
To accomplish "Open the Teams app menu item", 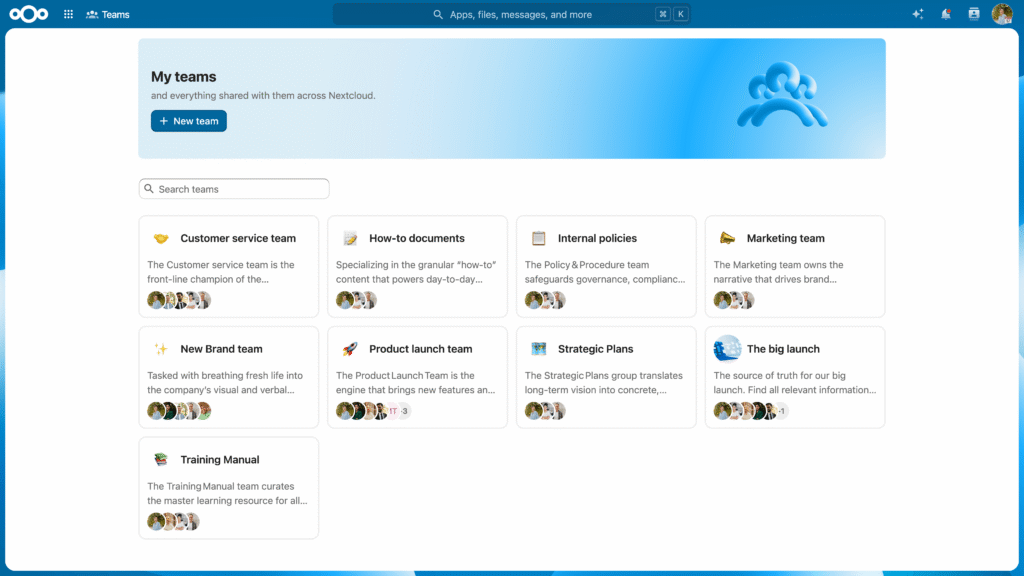I will coord(108,14).
